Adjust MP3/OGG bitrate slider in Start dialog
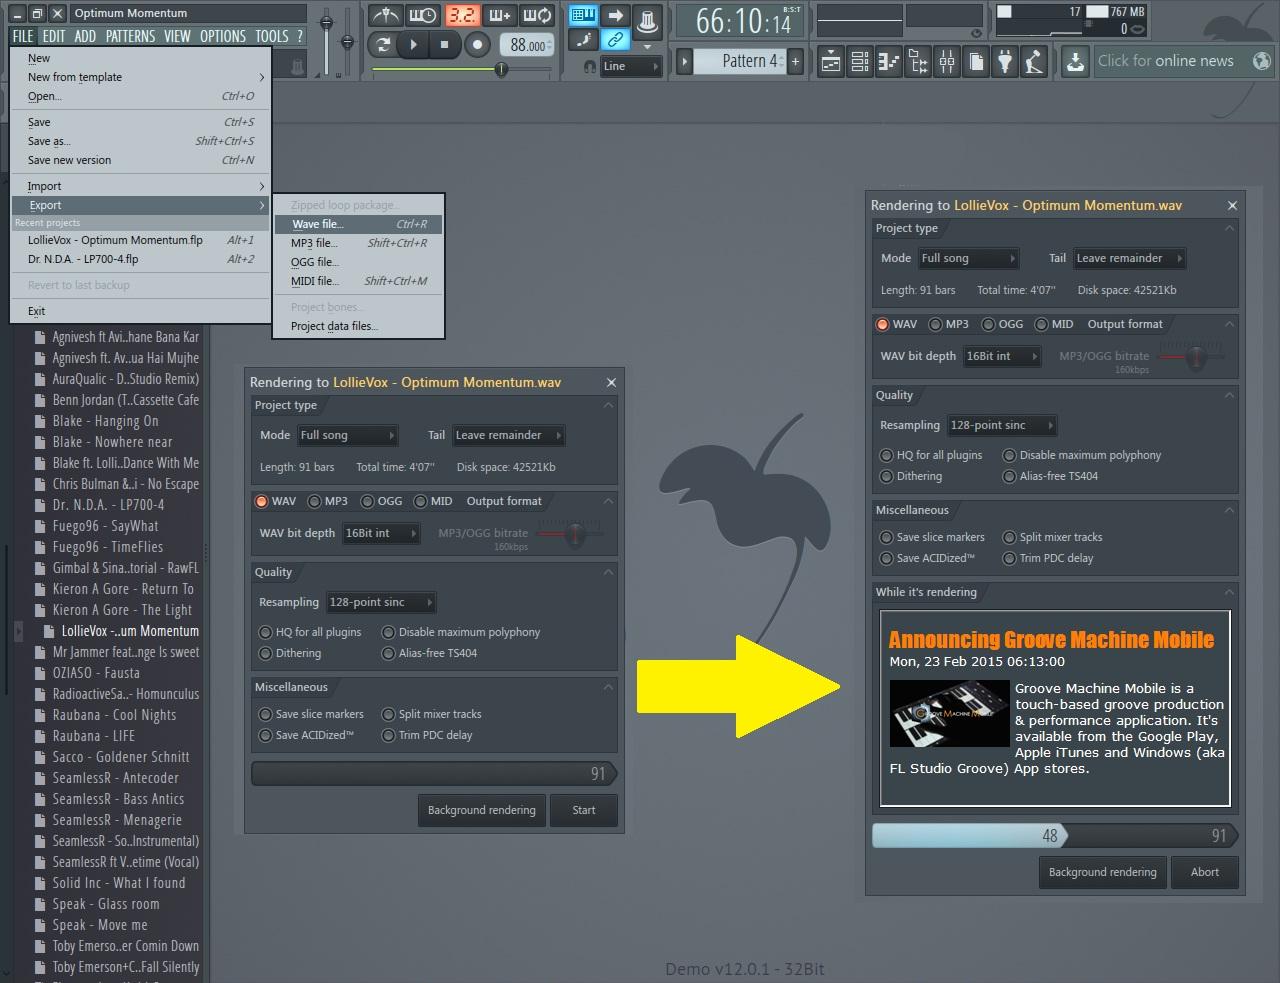The height and width of the screenshot is (983, 1280). [574, 533]
